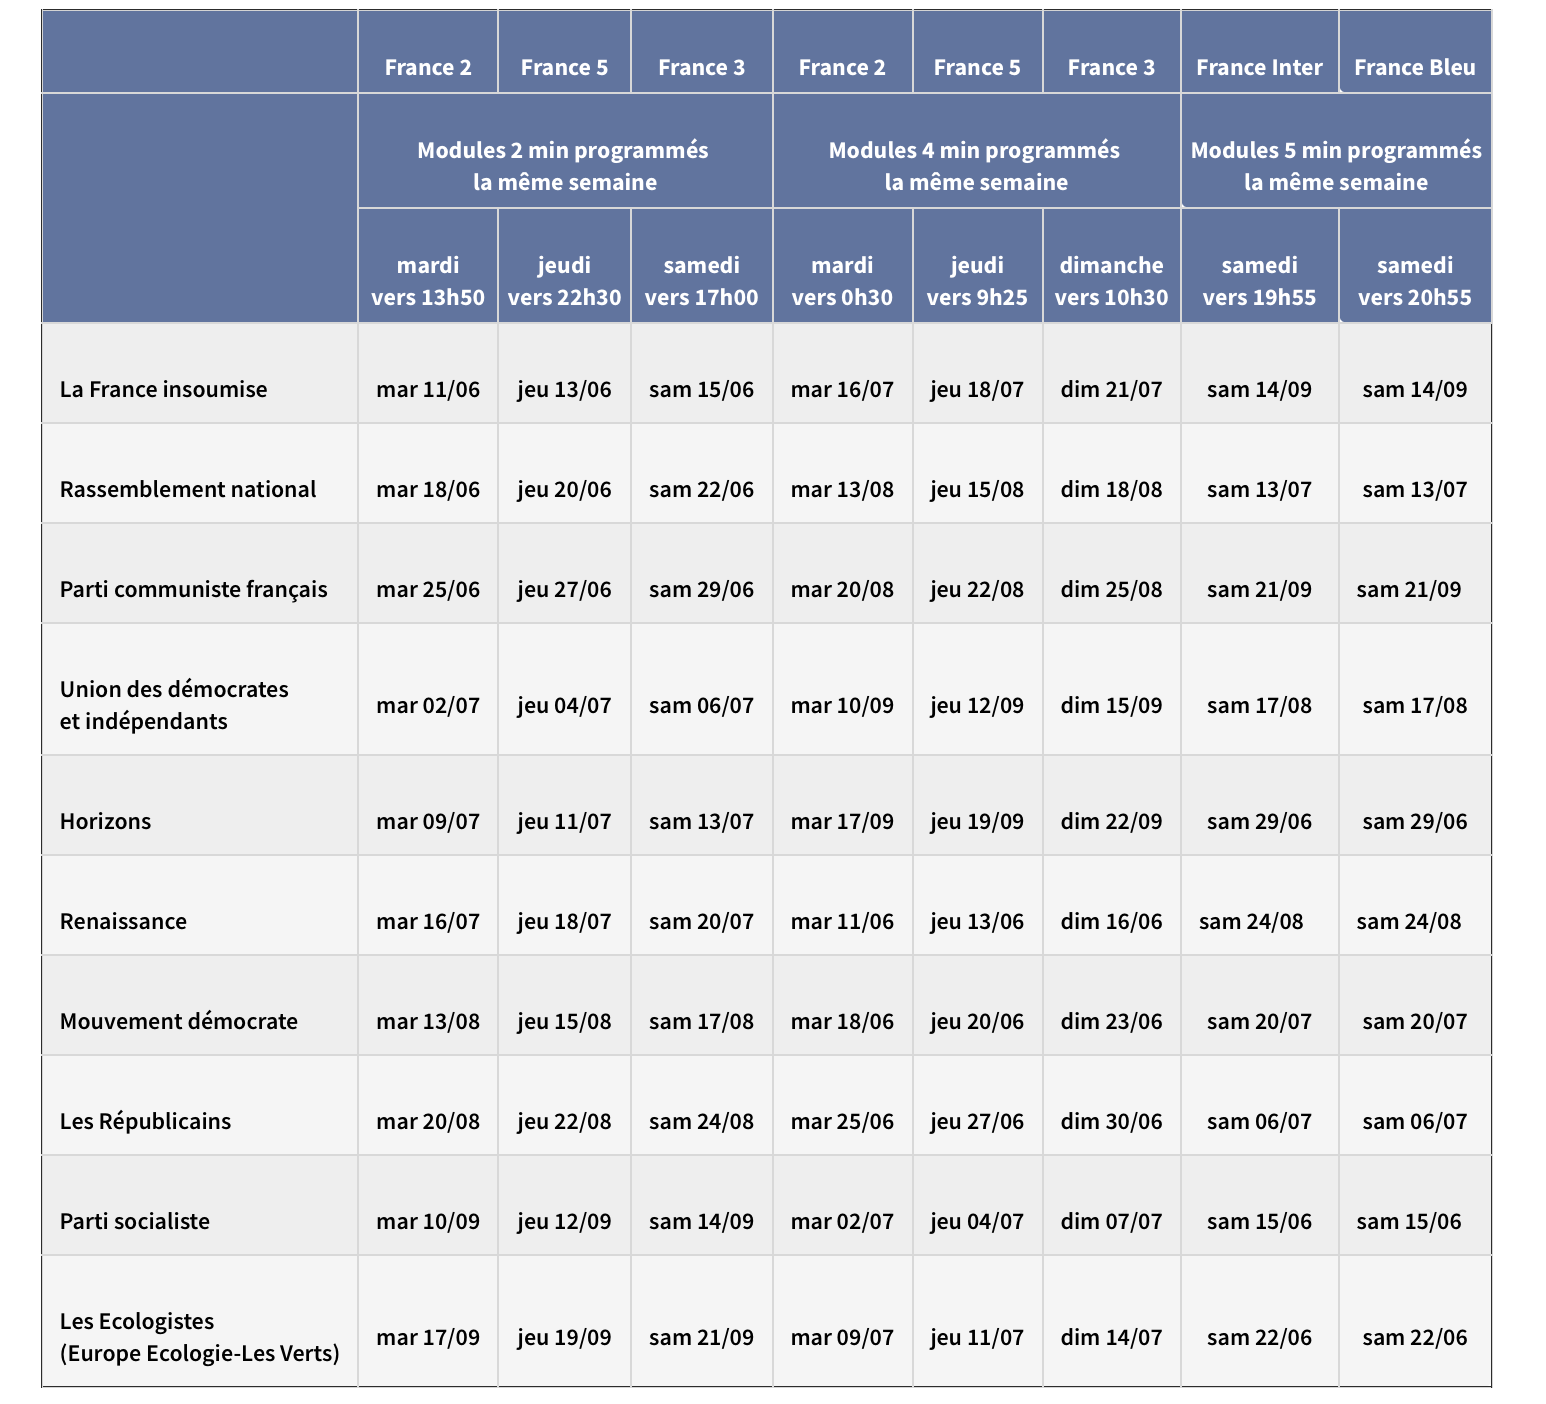Click the 'Parti socialiste' row label
Image resolution: width=1546 pixels, height=1404 pixels.
click(135, 1221)
